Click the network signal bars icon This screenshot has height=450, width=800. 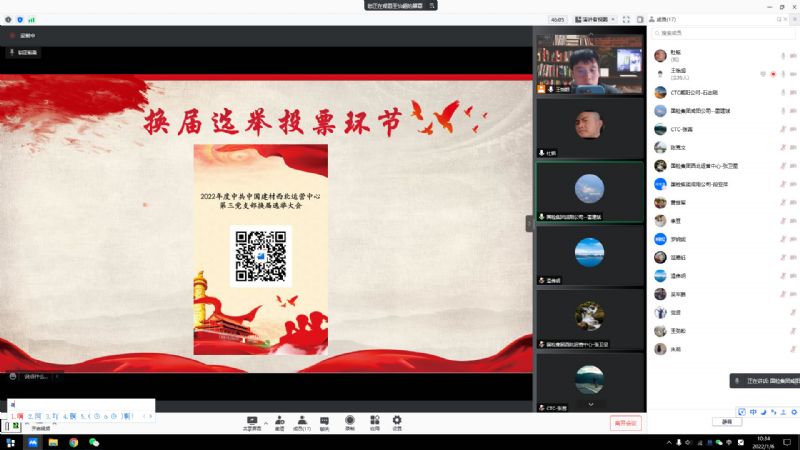click(x=31, y=19)
